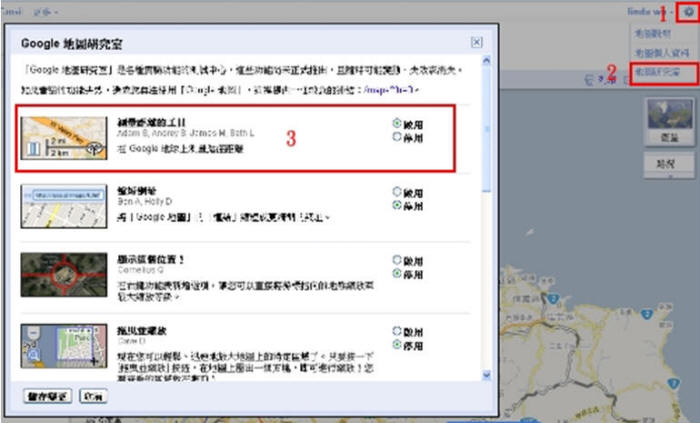Select 啟用 for the Ben A, Holly D feature
Viewport: 700px width, 423px height.
click(x=397, y=191)
